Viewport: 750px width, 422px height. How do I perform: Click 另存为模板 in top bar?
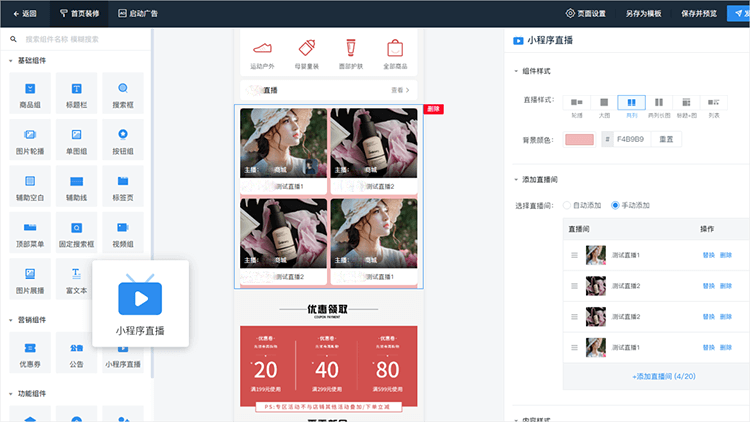pyautogui.click(x=644, y=13)
